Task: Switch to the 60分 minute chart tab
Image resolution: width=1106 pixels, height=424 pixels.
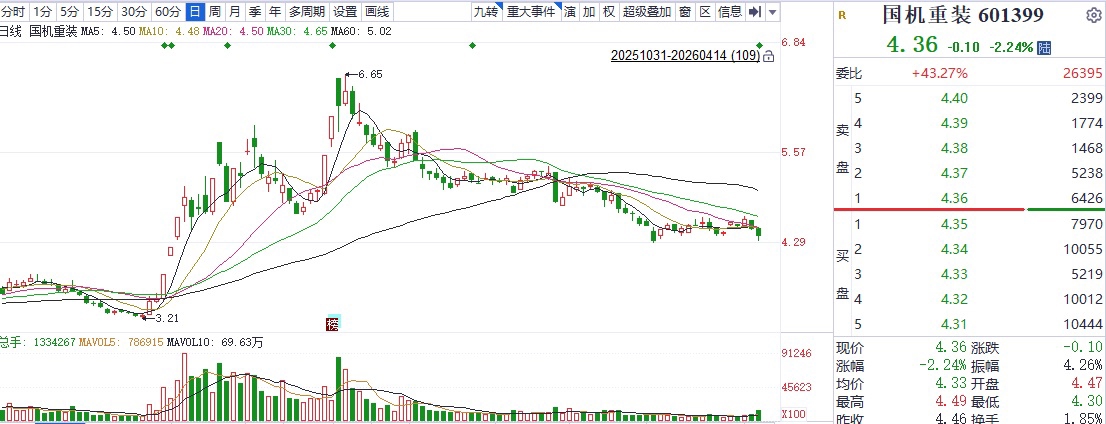Action: (168, 12)
